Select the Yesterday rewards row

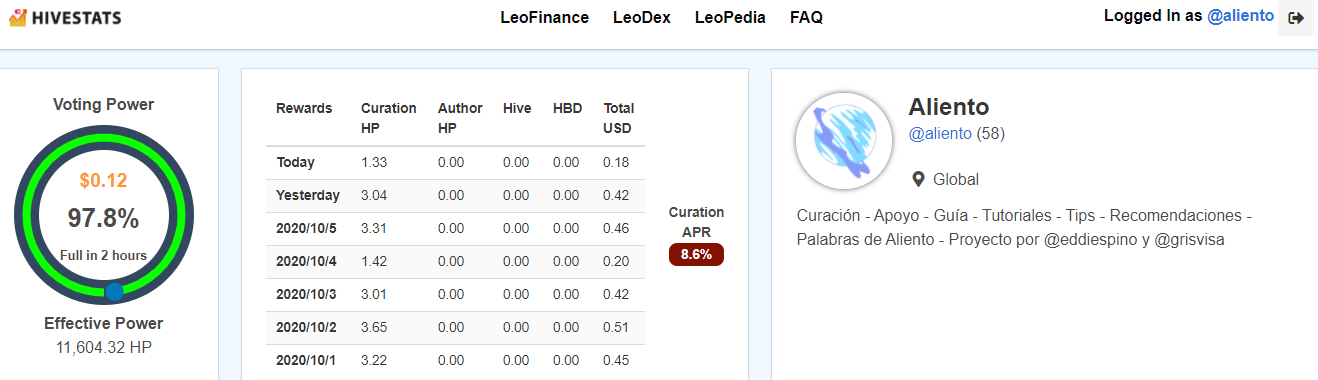455,195
